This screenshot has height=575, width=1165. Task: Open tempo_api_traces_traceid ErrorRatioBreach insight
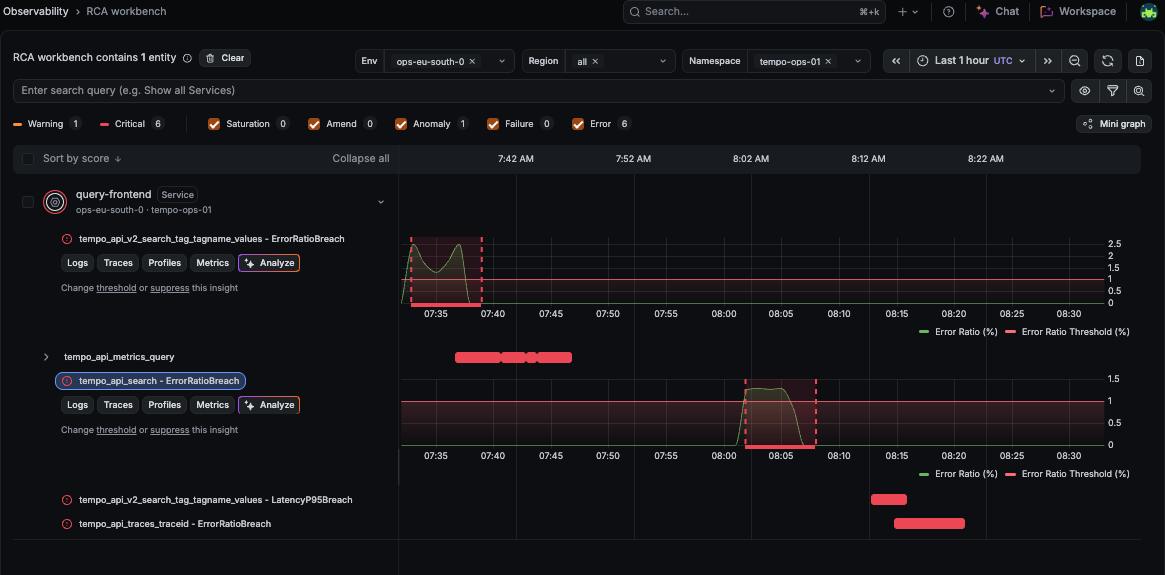click(x=175, y=524)
